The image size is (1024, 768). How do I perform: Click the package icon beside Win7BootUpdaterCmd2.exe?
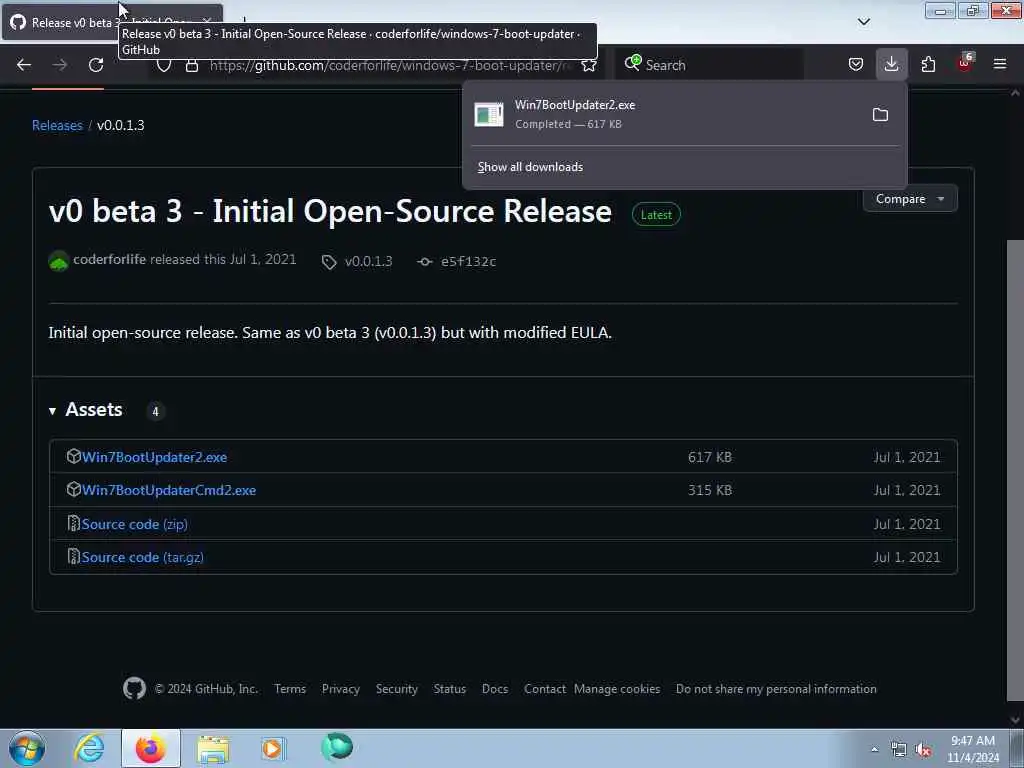coord(74,488)
